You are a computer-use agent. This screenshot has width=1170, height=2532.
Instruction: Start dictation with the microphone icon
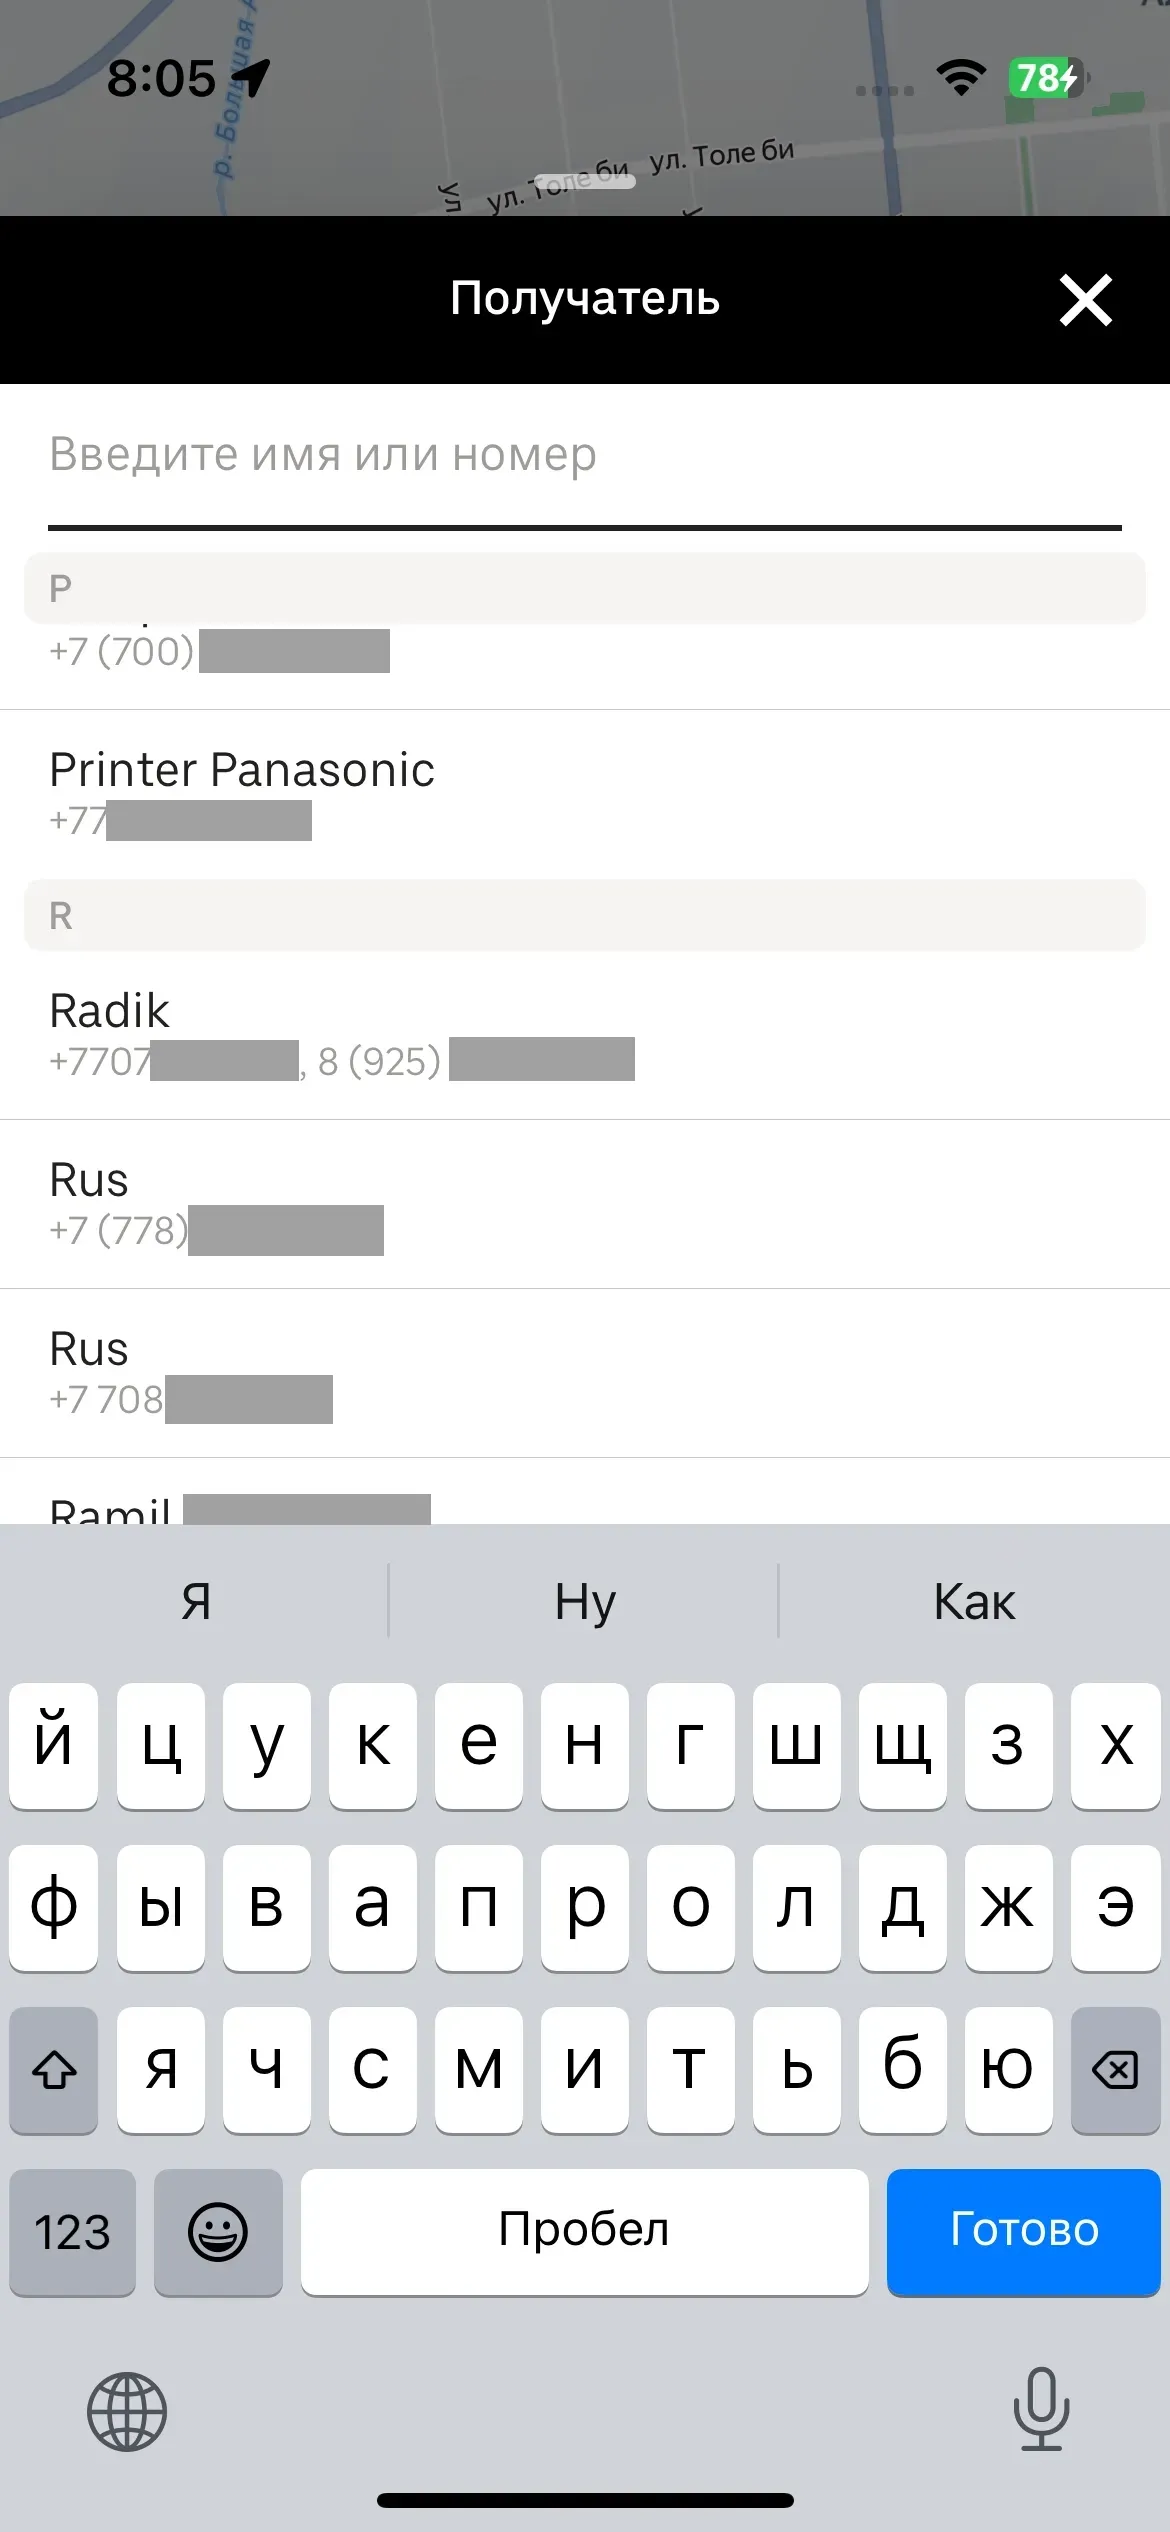1041,2409
